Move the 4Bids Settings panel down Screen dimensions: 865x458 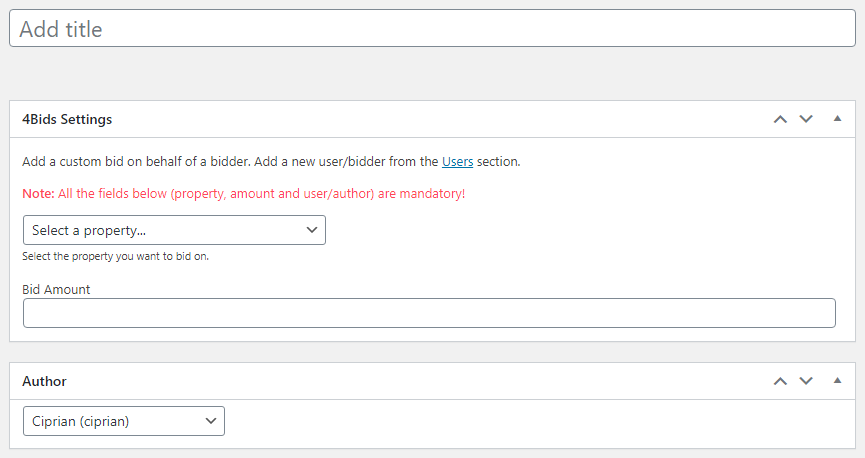click(x=806, y=119)
